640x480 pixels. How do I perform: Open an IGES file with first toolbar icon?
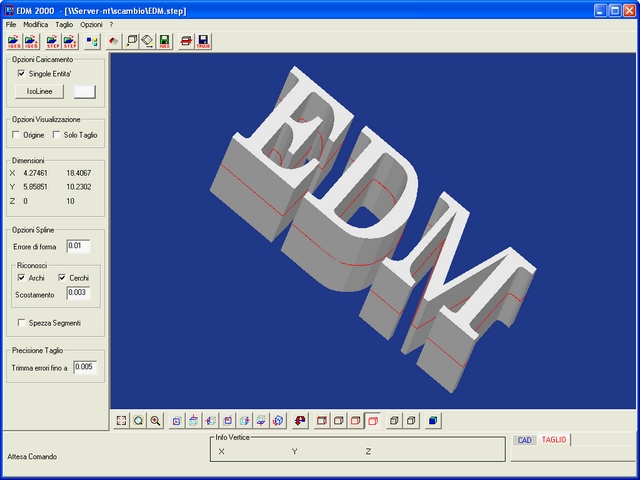[14, 41]
